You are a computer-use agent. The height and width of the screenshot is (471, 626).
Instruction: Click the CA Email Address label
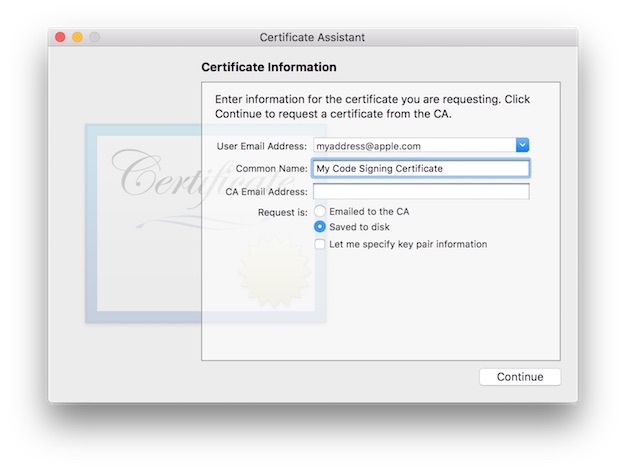[x=266, y=191]
